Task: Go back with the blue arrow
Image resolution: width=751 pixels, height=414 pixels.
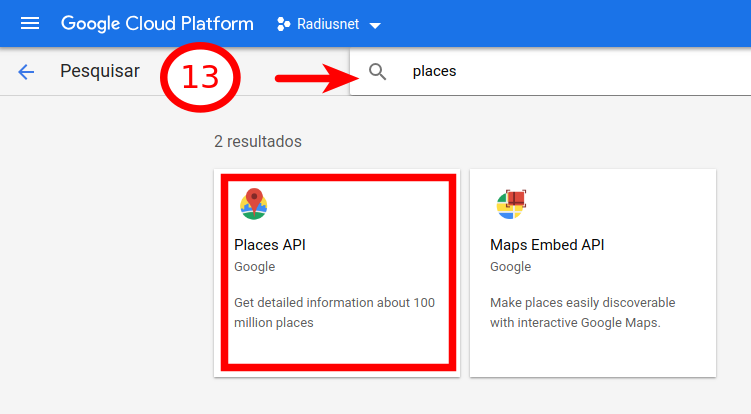Action: coord(26,72)
